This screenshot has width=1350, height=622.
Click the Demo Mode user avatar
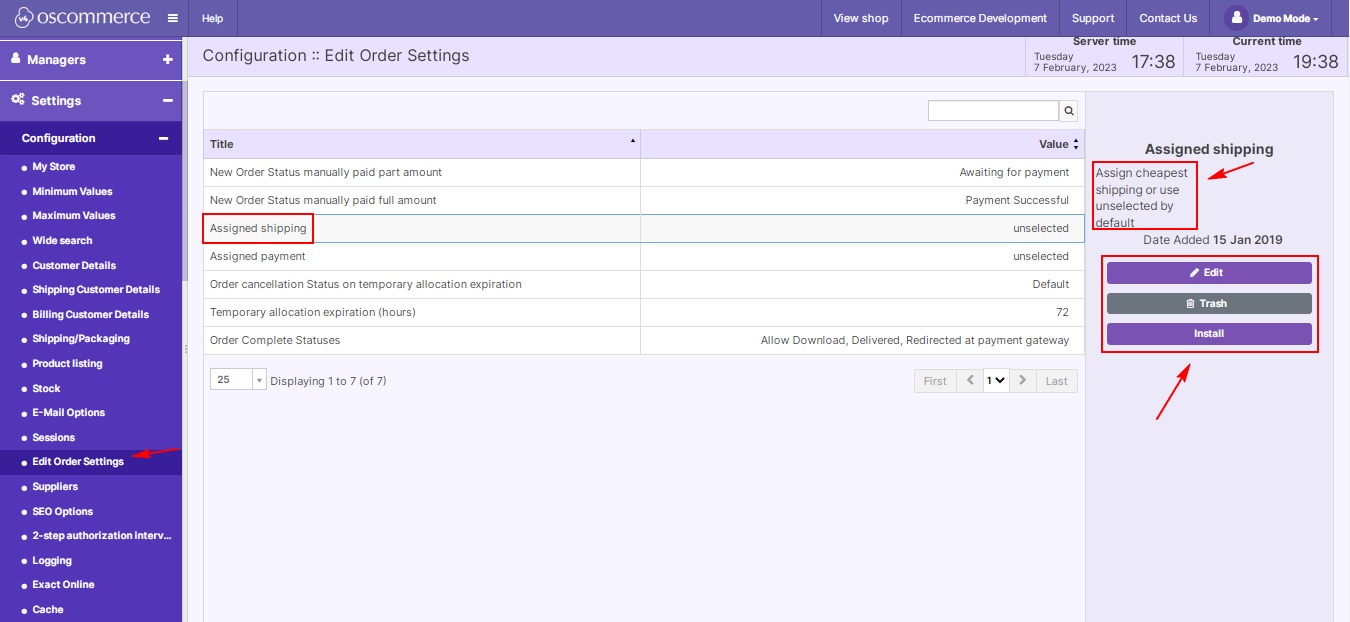tap(1238, 18)
